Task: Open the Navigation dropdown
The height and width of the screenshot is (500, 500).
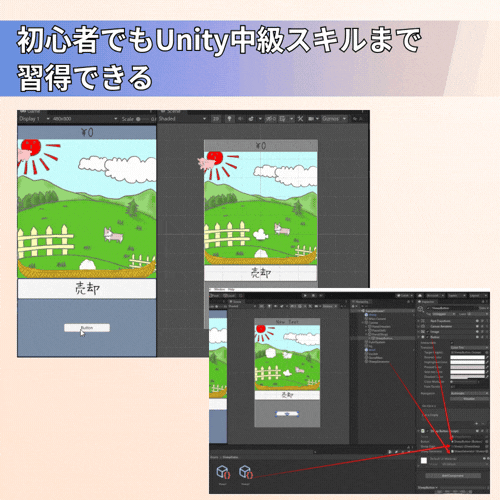Action: tap(469, 393)
